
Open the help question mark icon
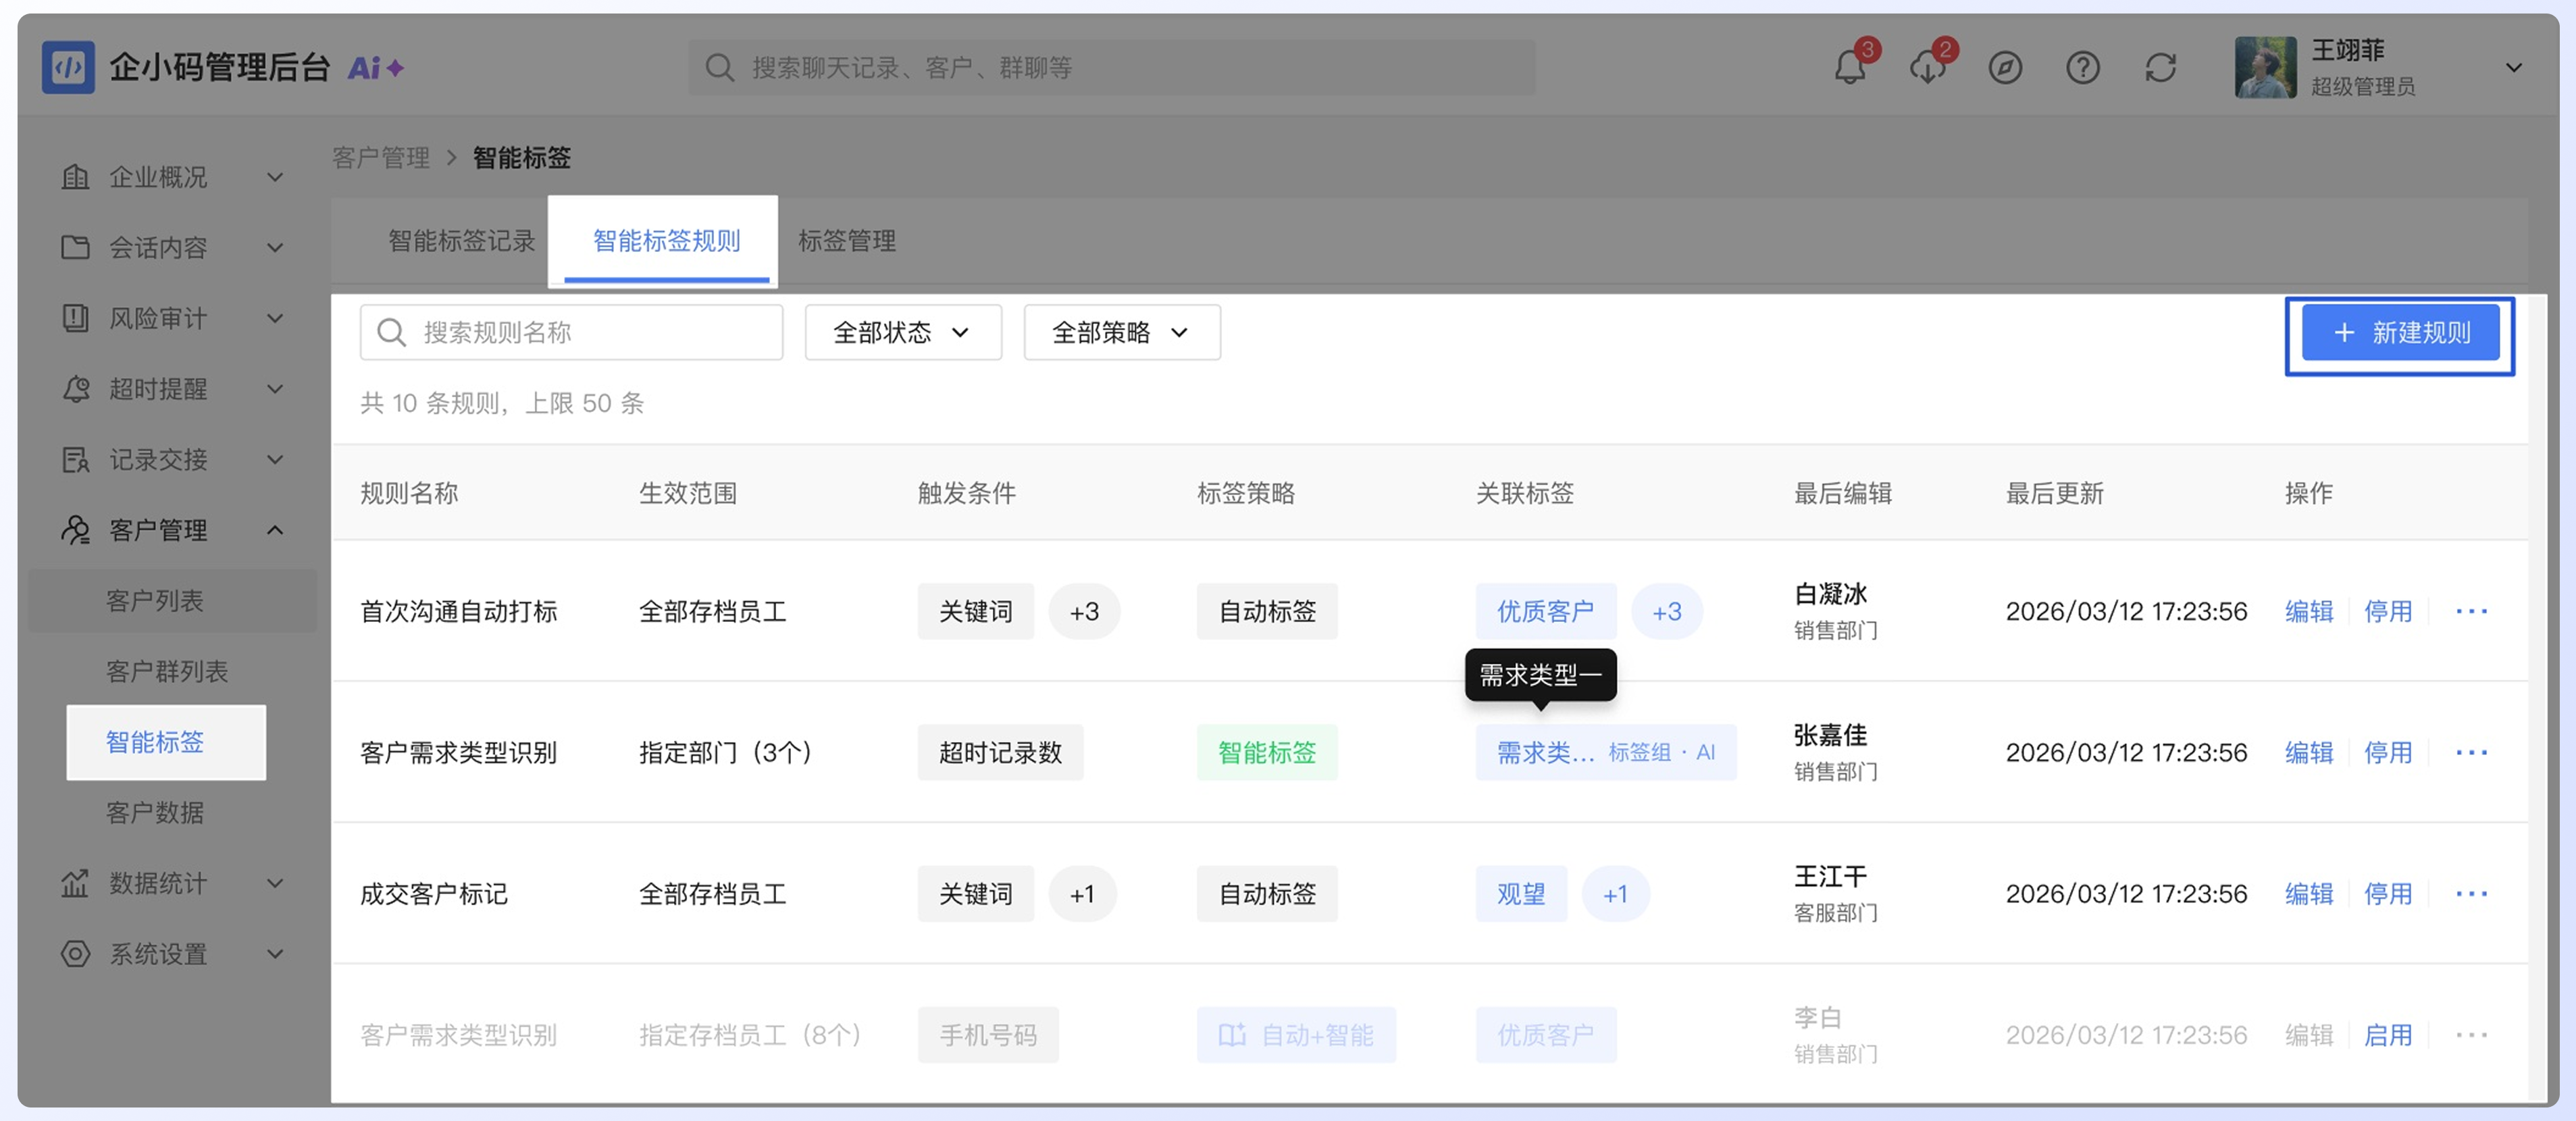[x=2083, y=68]
